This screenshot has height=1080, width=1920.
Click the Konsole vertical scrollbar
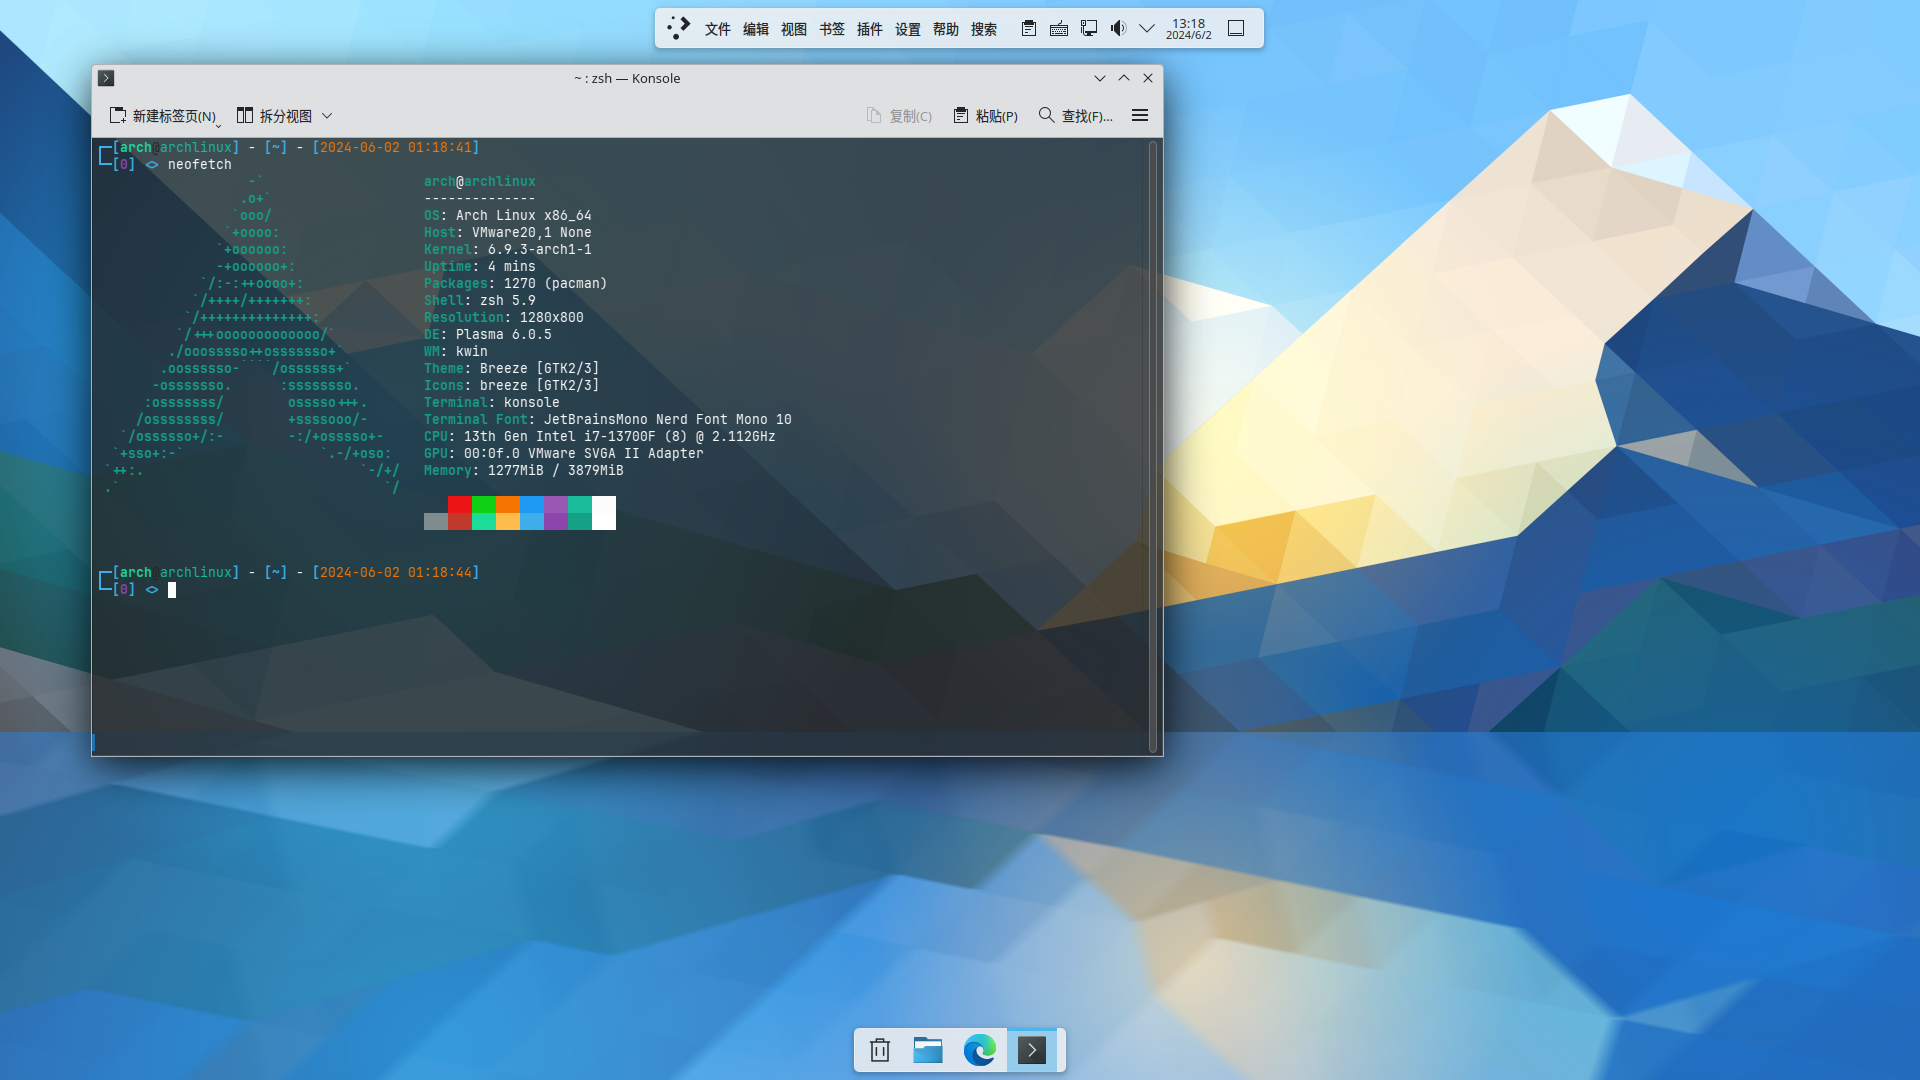pyautogui.click(x=1152, y=445)
